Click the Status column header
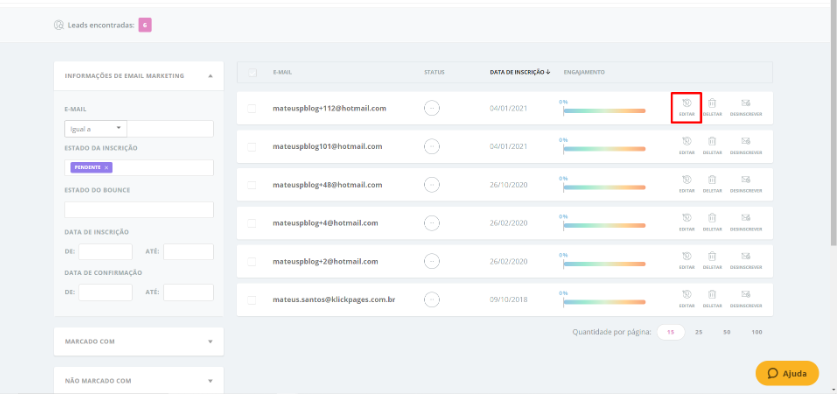838x396 pixels. coord(434,72)
